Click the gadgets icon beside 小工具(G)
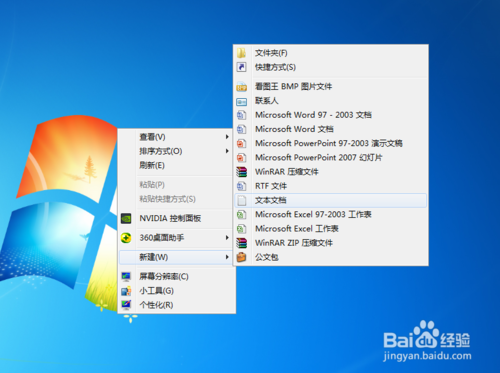Screen dimensions: 500x373 click(126, 291)
